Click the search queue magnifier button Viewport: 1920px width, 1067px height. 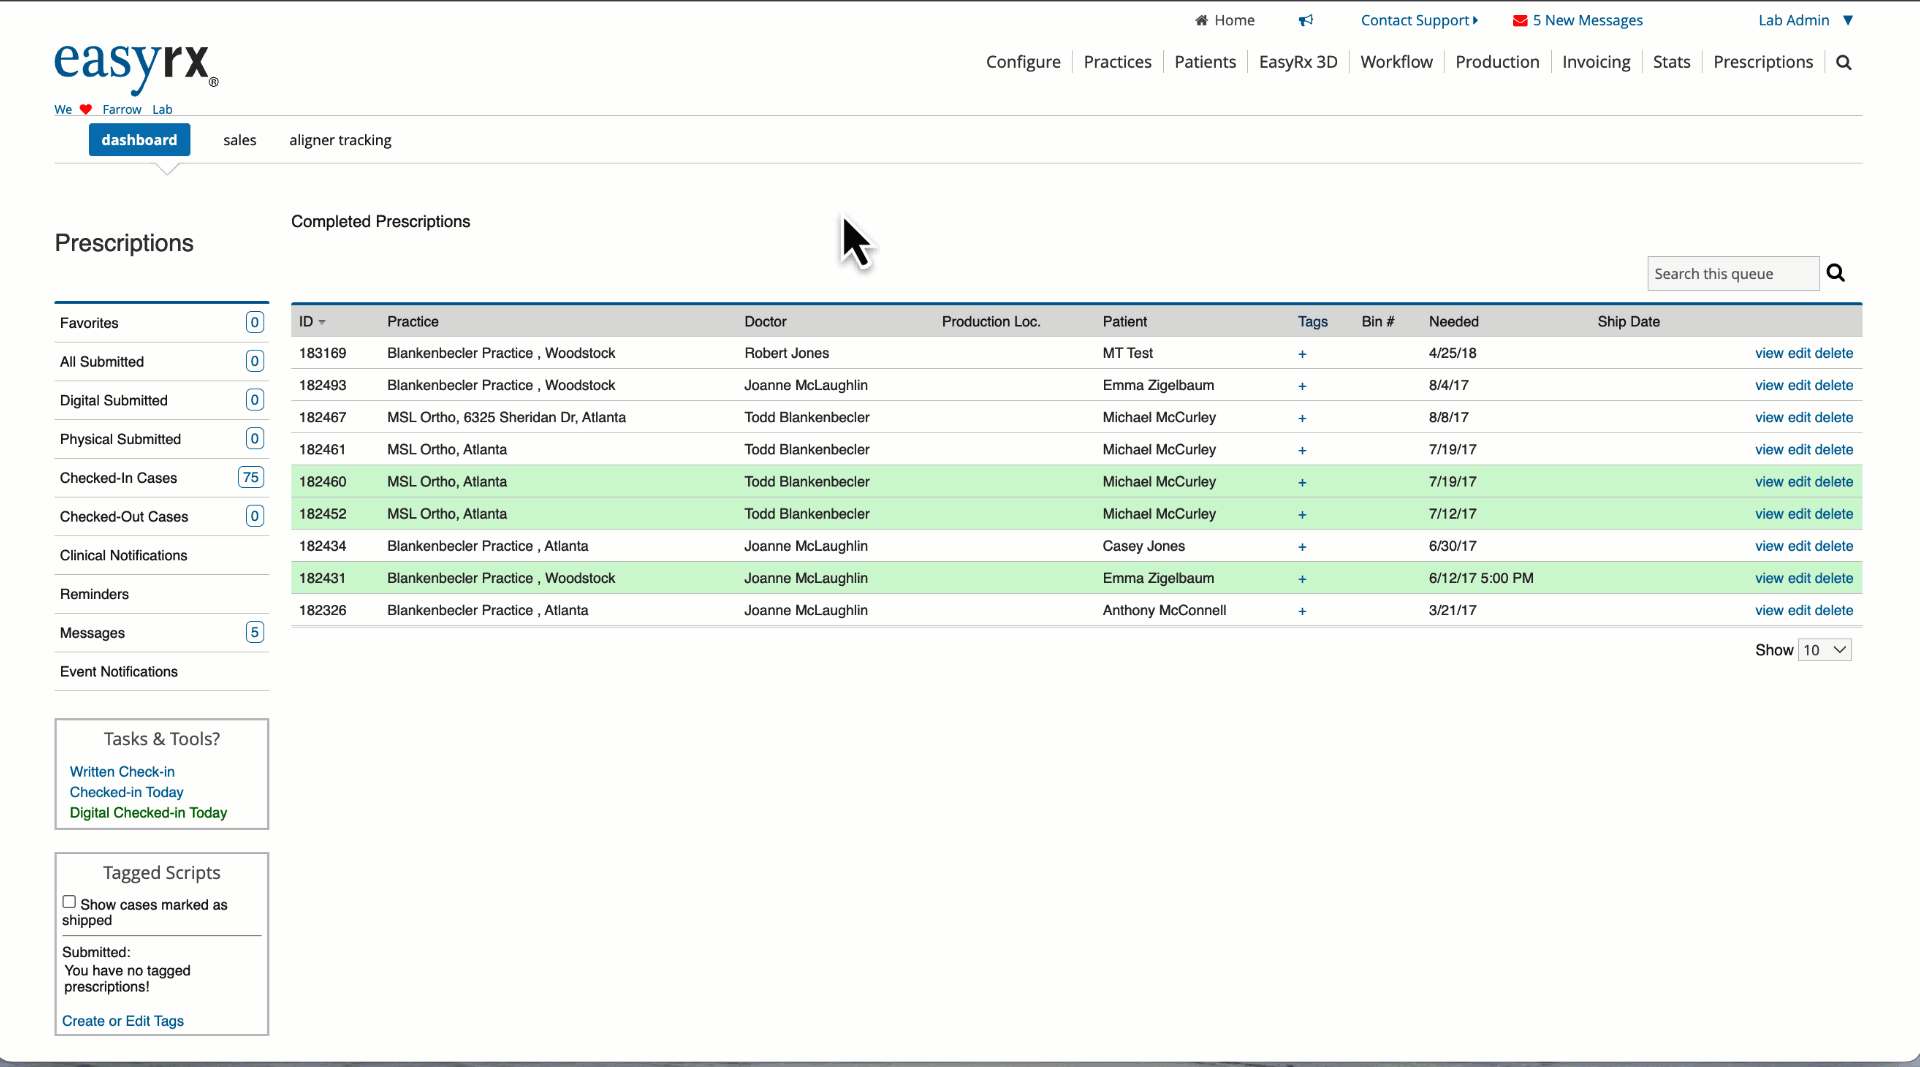point(1836,273)
